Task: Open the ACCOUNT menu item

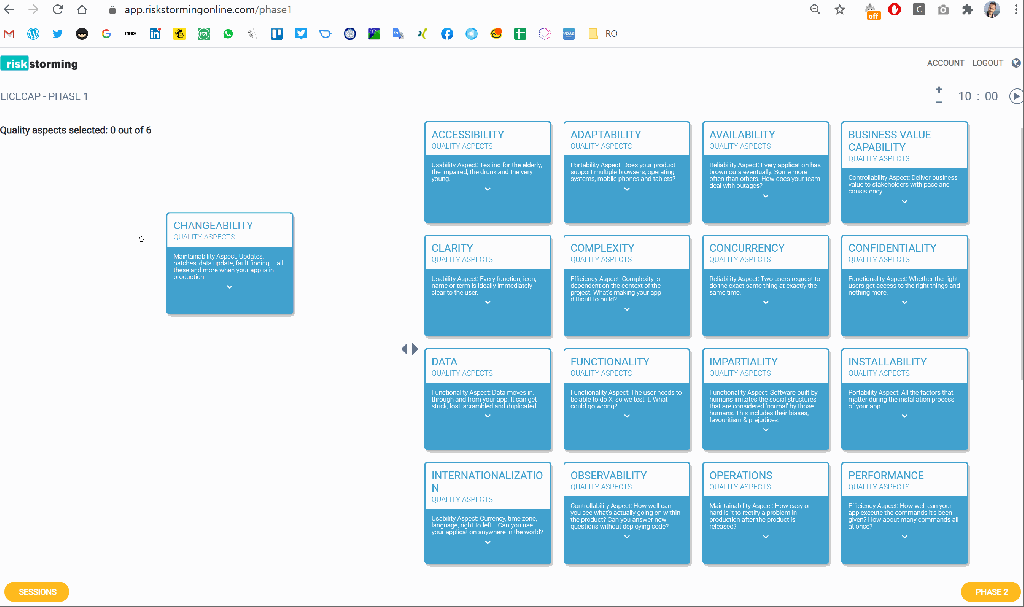Action: pos(945,63)
